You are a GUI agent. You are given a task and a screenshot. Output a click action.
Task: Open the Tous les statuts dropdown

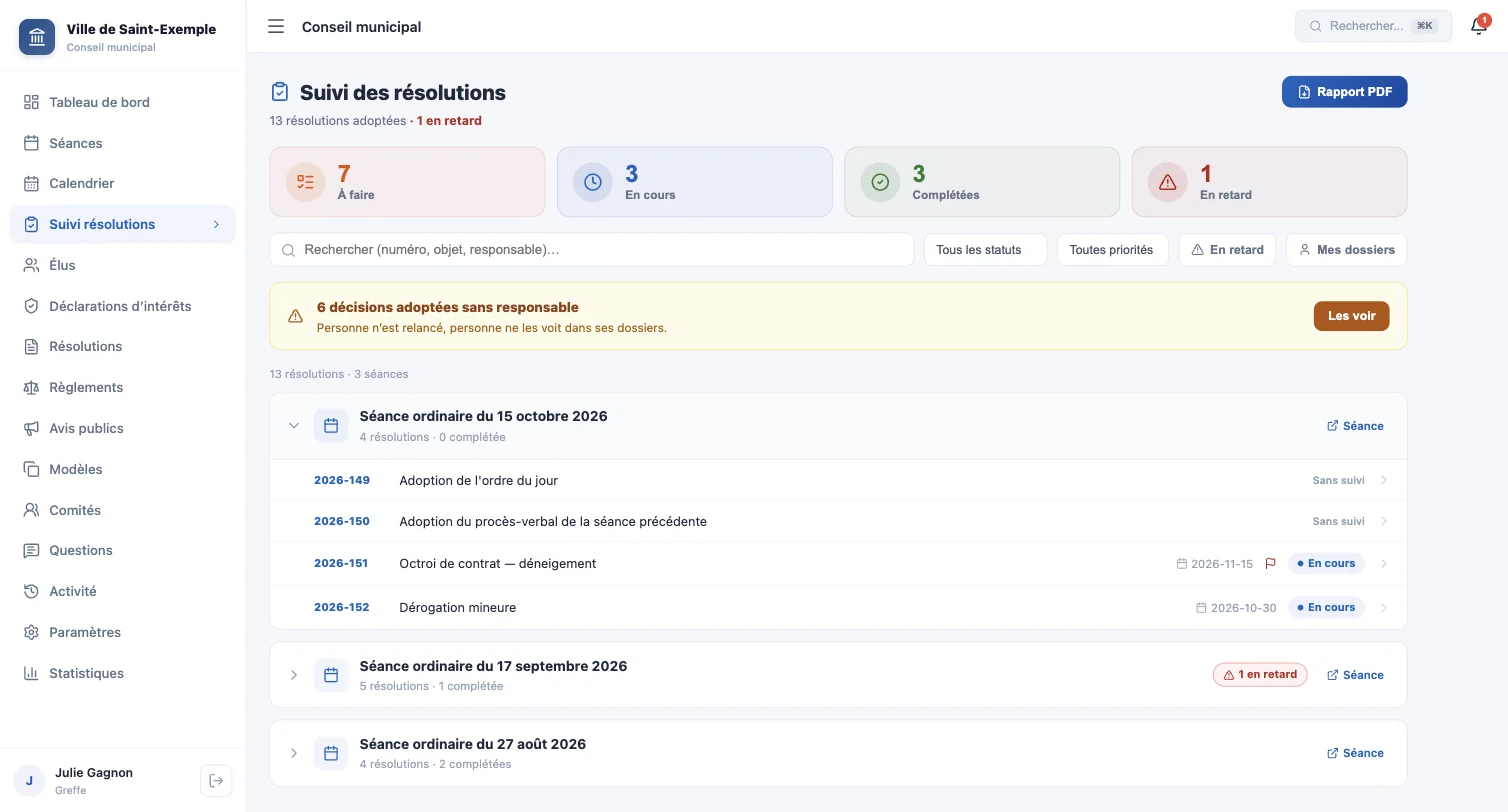coord(985,250)
